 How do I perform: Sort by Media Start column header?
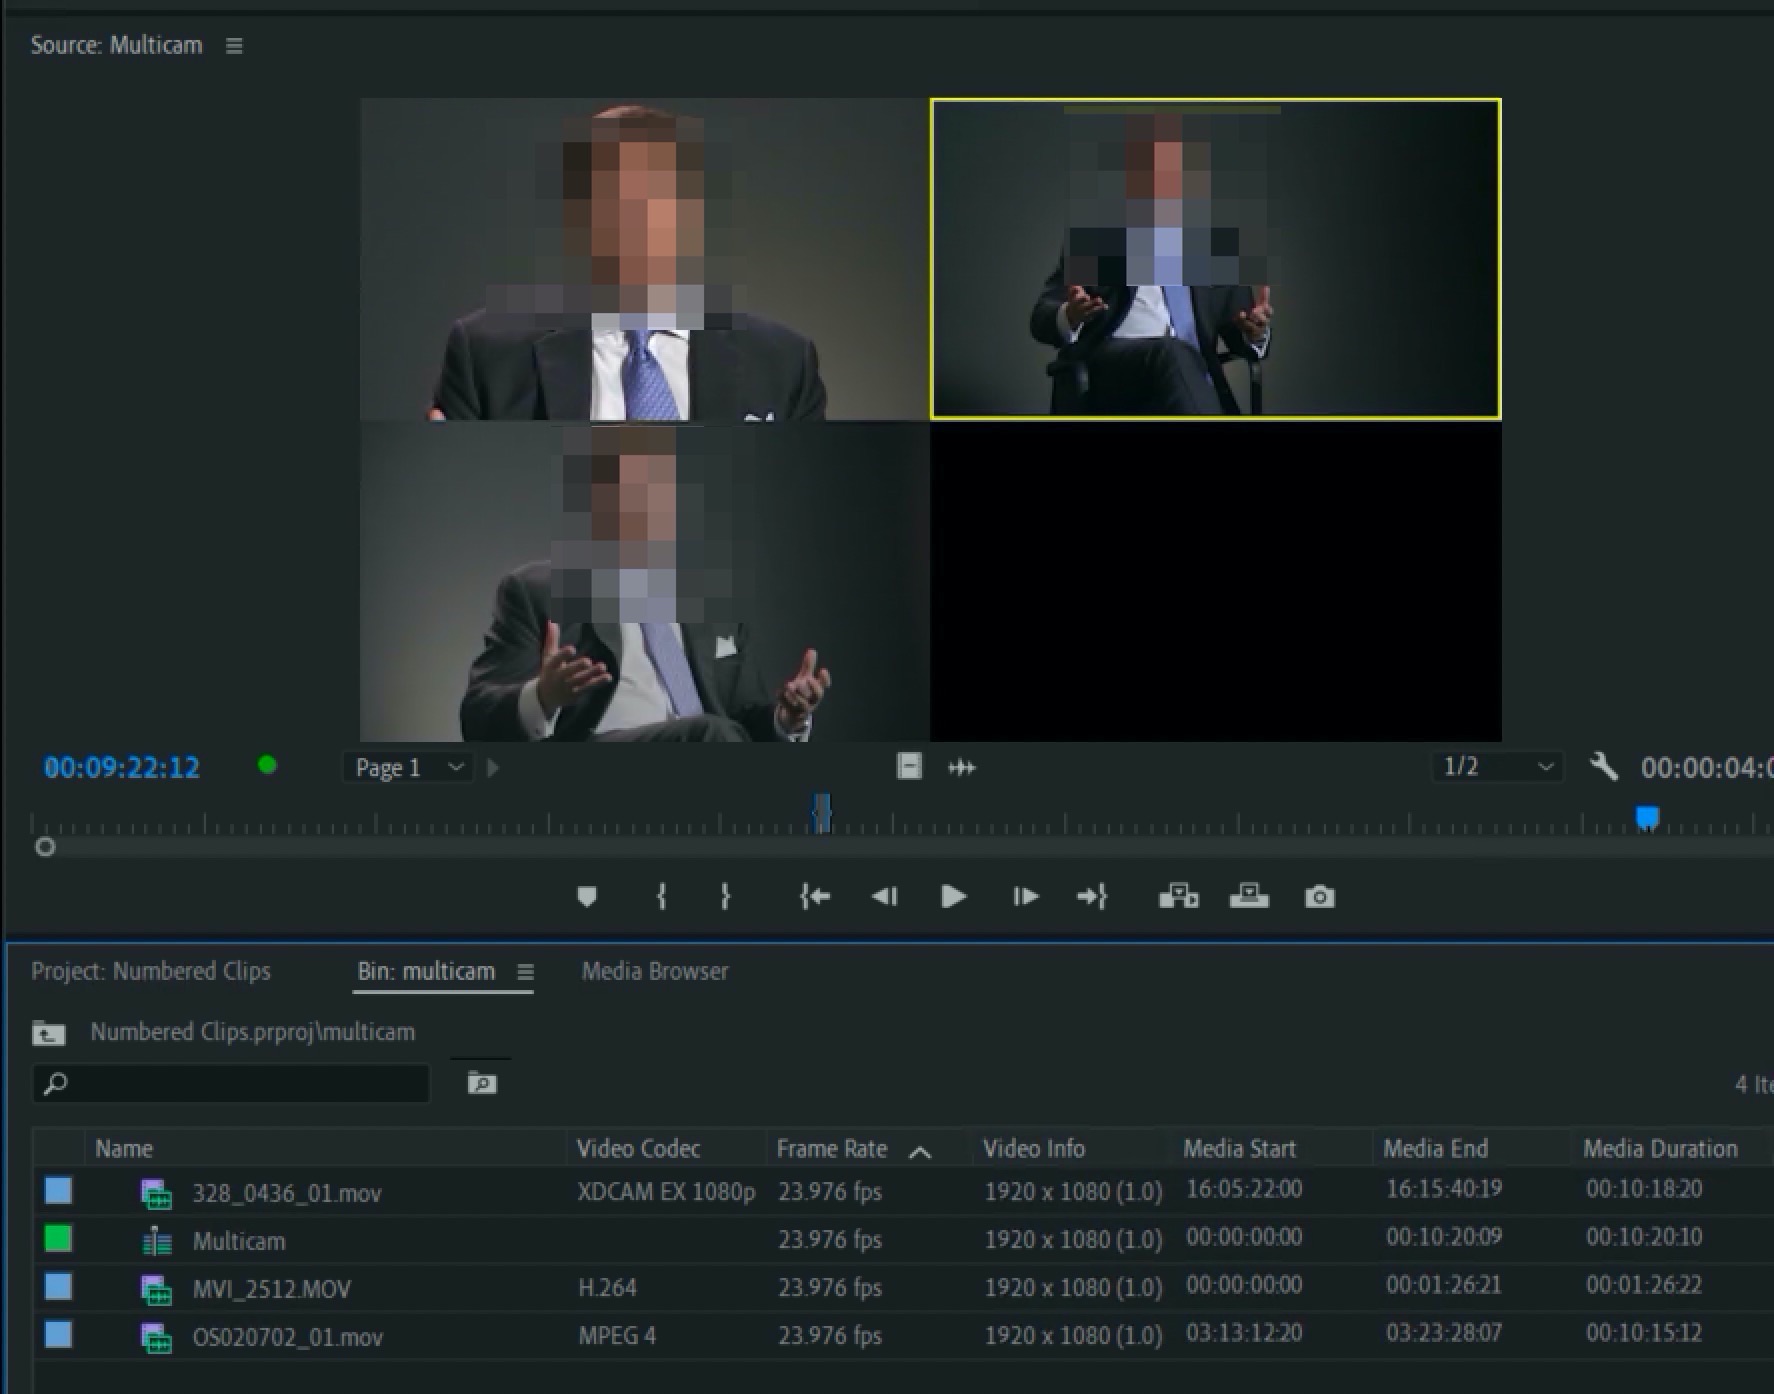tap(1240, 1149)
